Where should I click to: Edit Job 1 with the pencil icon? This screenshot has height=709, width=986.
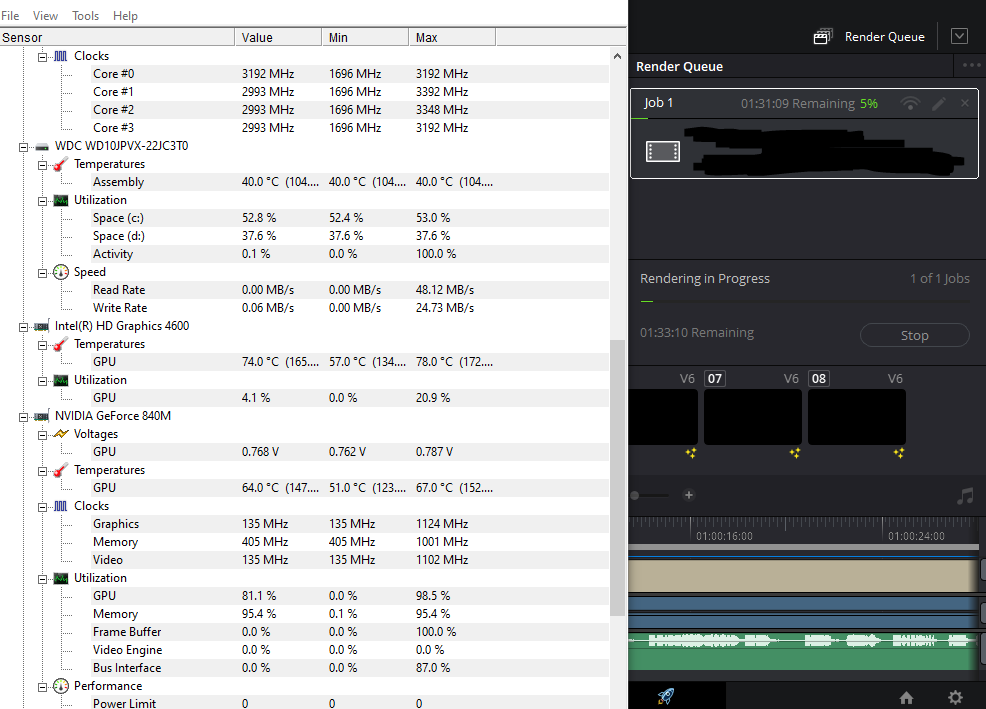click(x=939, y=103)
